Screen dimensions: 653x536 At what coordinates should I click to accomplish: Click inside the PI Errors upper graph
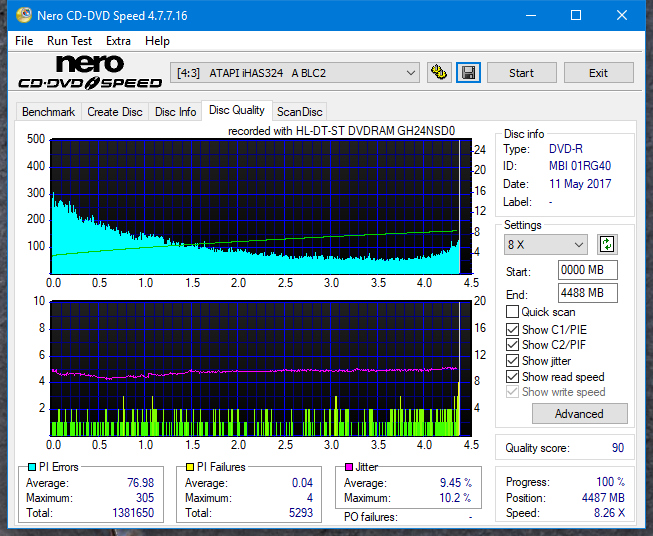[x=261, y=207]
